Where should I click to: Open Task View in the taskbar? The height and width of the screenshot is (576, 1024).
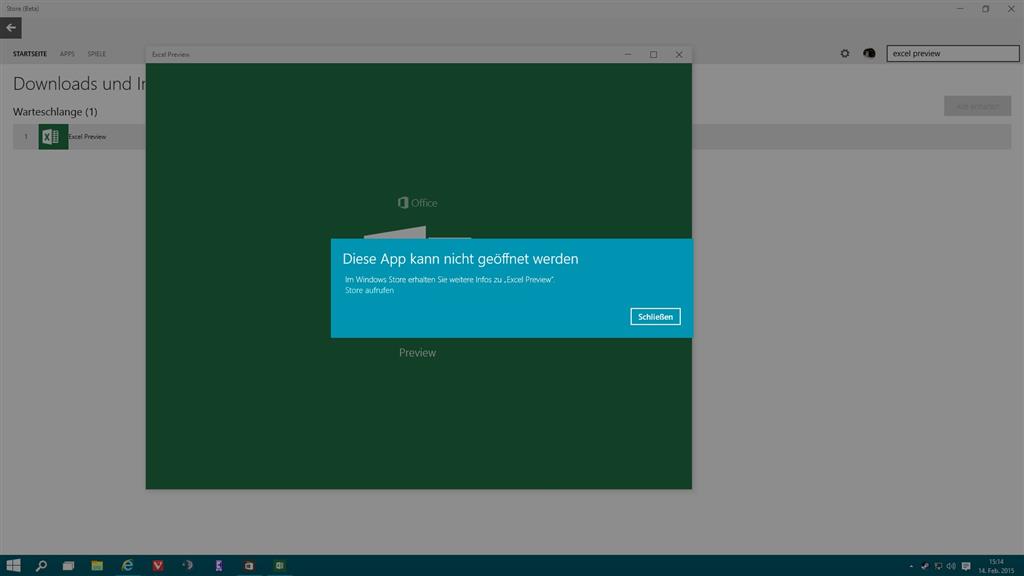[x=69, y=566]
